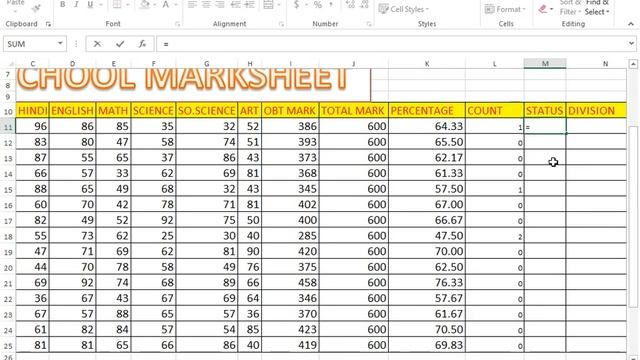Apply Percent Style

tap(318, 4)
